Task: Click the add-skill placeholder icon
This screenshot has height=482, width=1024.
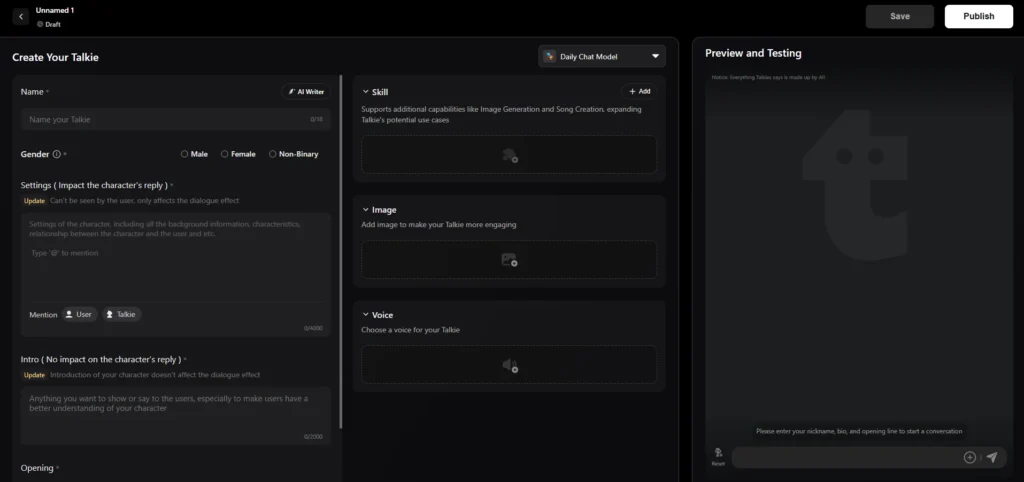Action: (x=509, y=155)
